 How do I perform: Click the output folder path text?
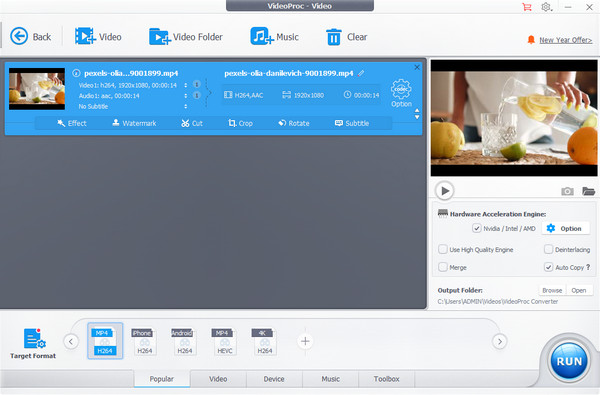click(498, 302)
